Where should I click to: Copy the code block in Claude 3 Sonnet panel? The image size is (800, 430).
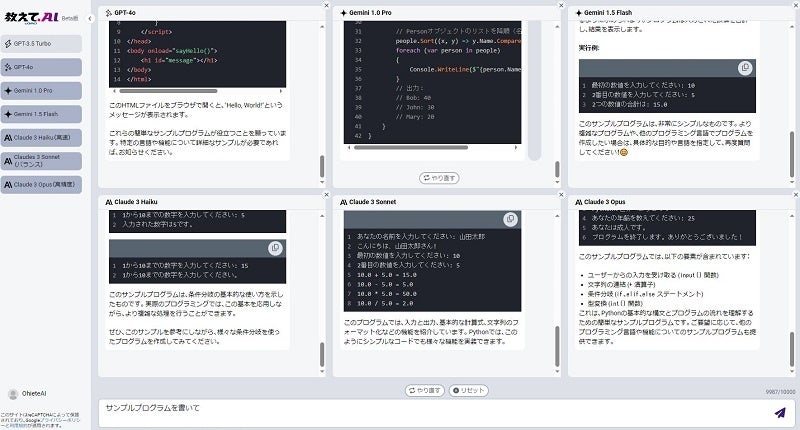click(x=510, y=219)
